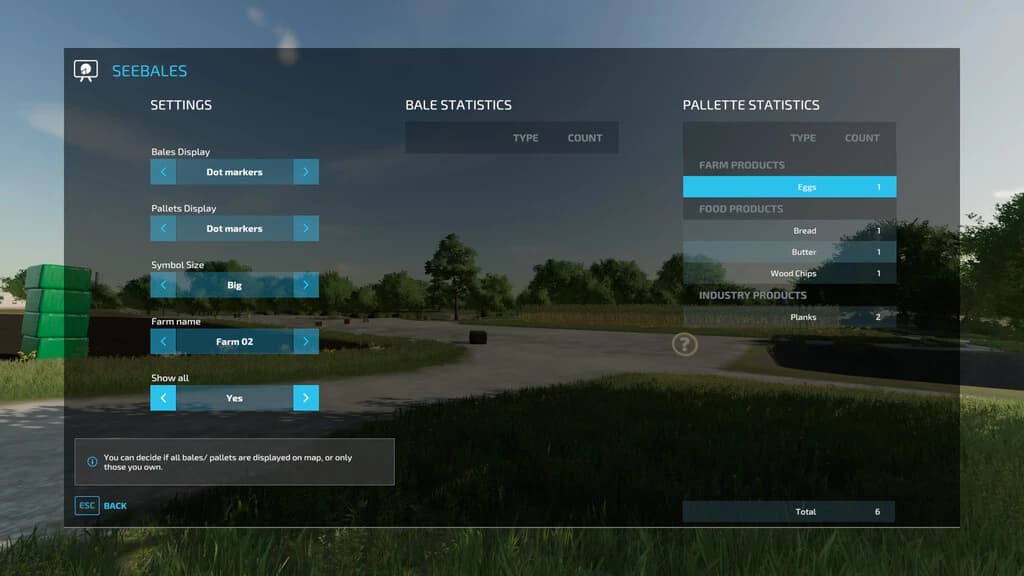Select the Wood Chips pallet row

click(x=789, y=274)
